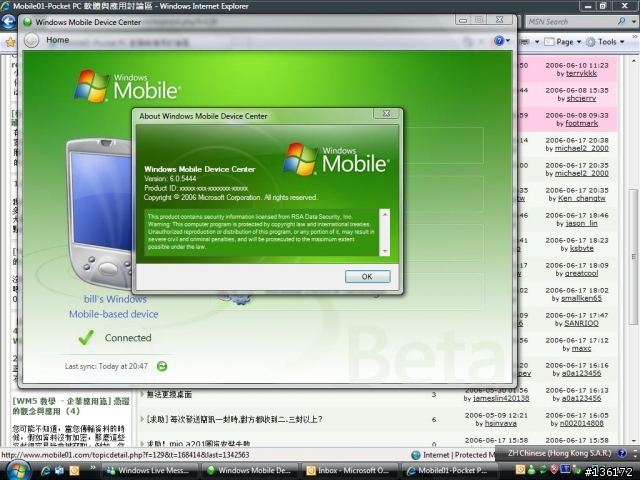This screenshot has width=640, height=480.
Task: Click the Pocket PC device image
Action: click(x=101, y=213)
